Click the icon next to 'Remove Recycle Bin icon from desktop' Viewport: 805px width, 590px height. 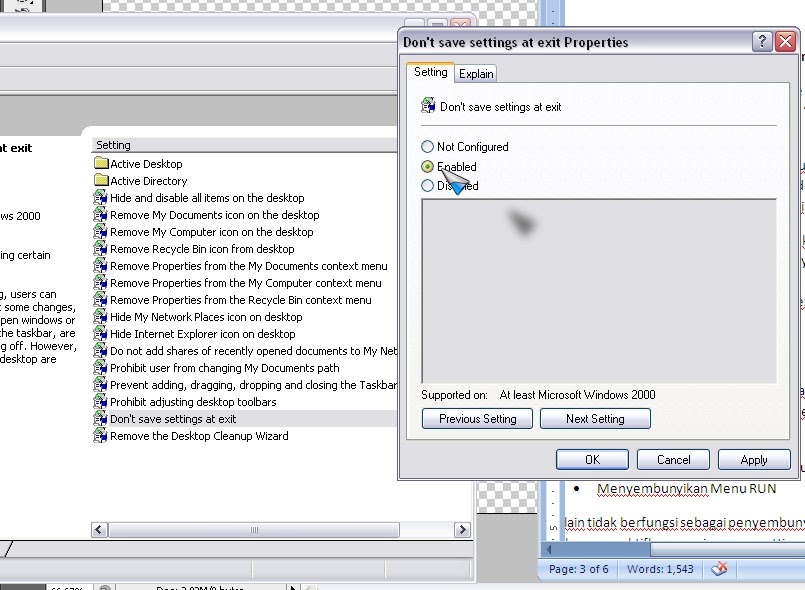pos(100,248)
